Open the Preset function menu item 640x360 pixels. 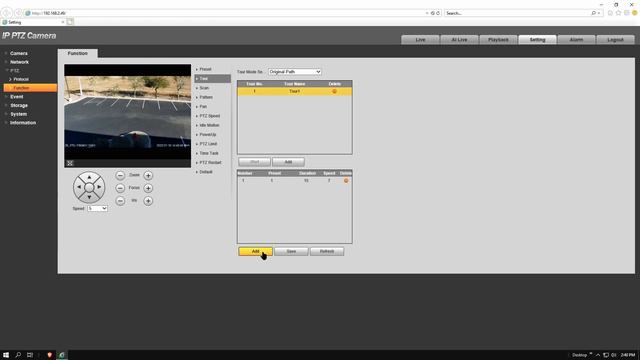coord(205,69)
